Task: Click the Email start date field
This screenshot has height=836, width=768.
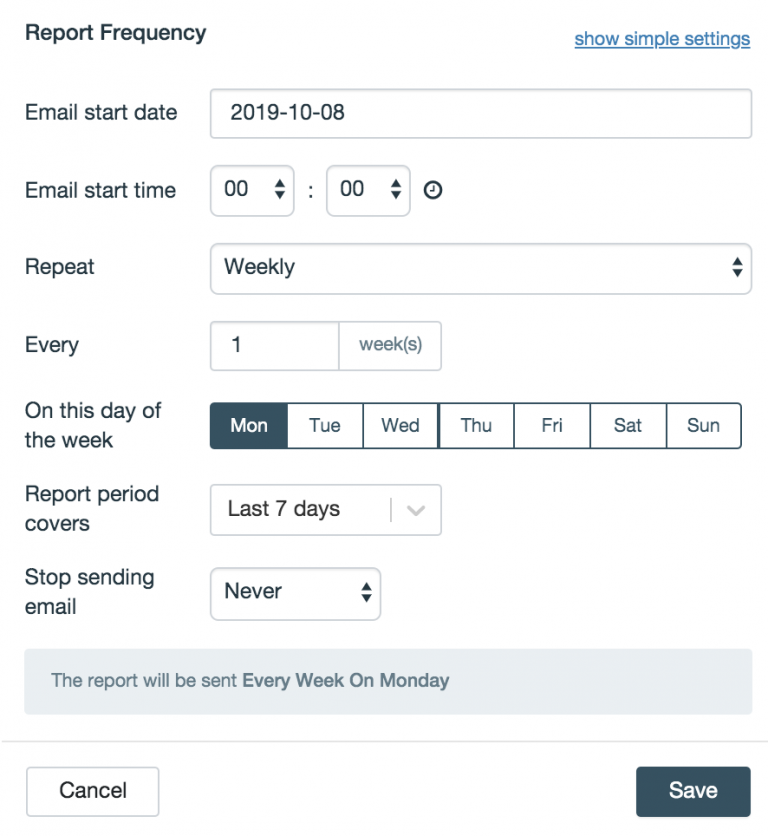Action: coord(480,113)
